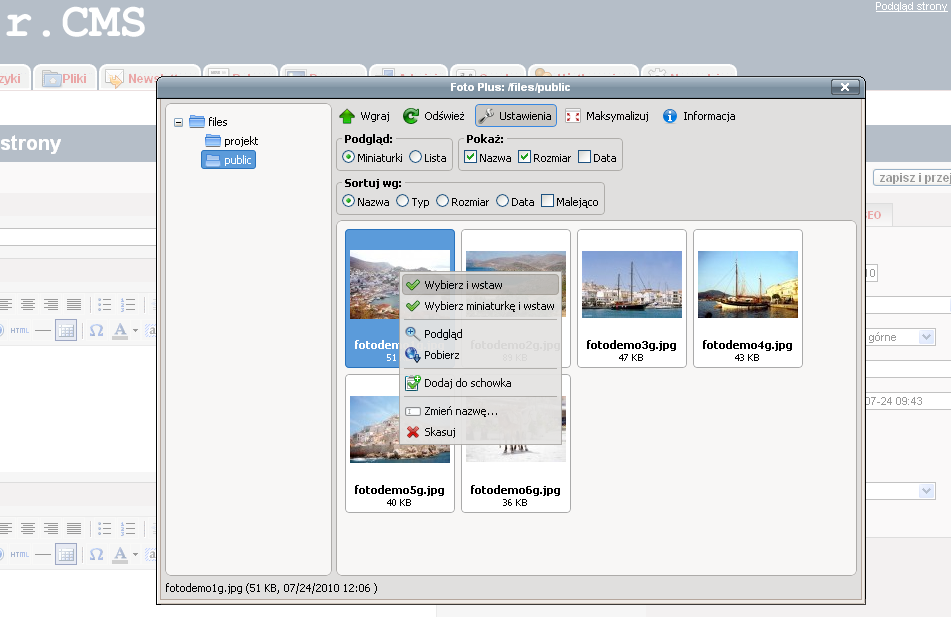Viewport: 951px width, 617px height.
Task: Sort by Typ radio button
Action: point(403,201)
